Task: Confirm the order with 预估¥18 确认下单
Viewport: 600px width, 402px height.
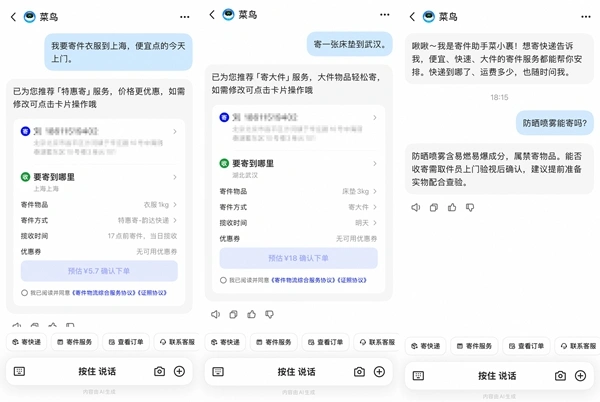Action: [298, 258]
